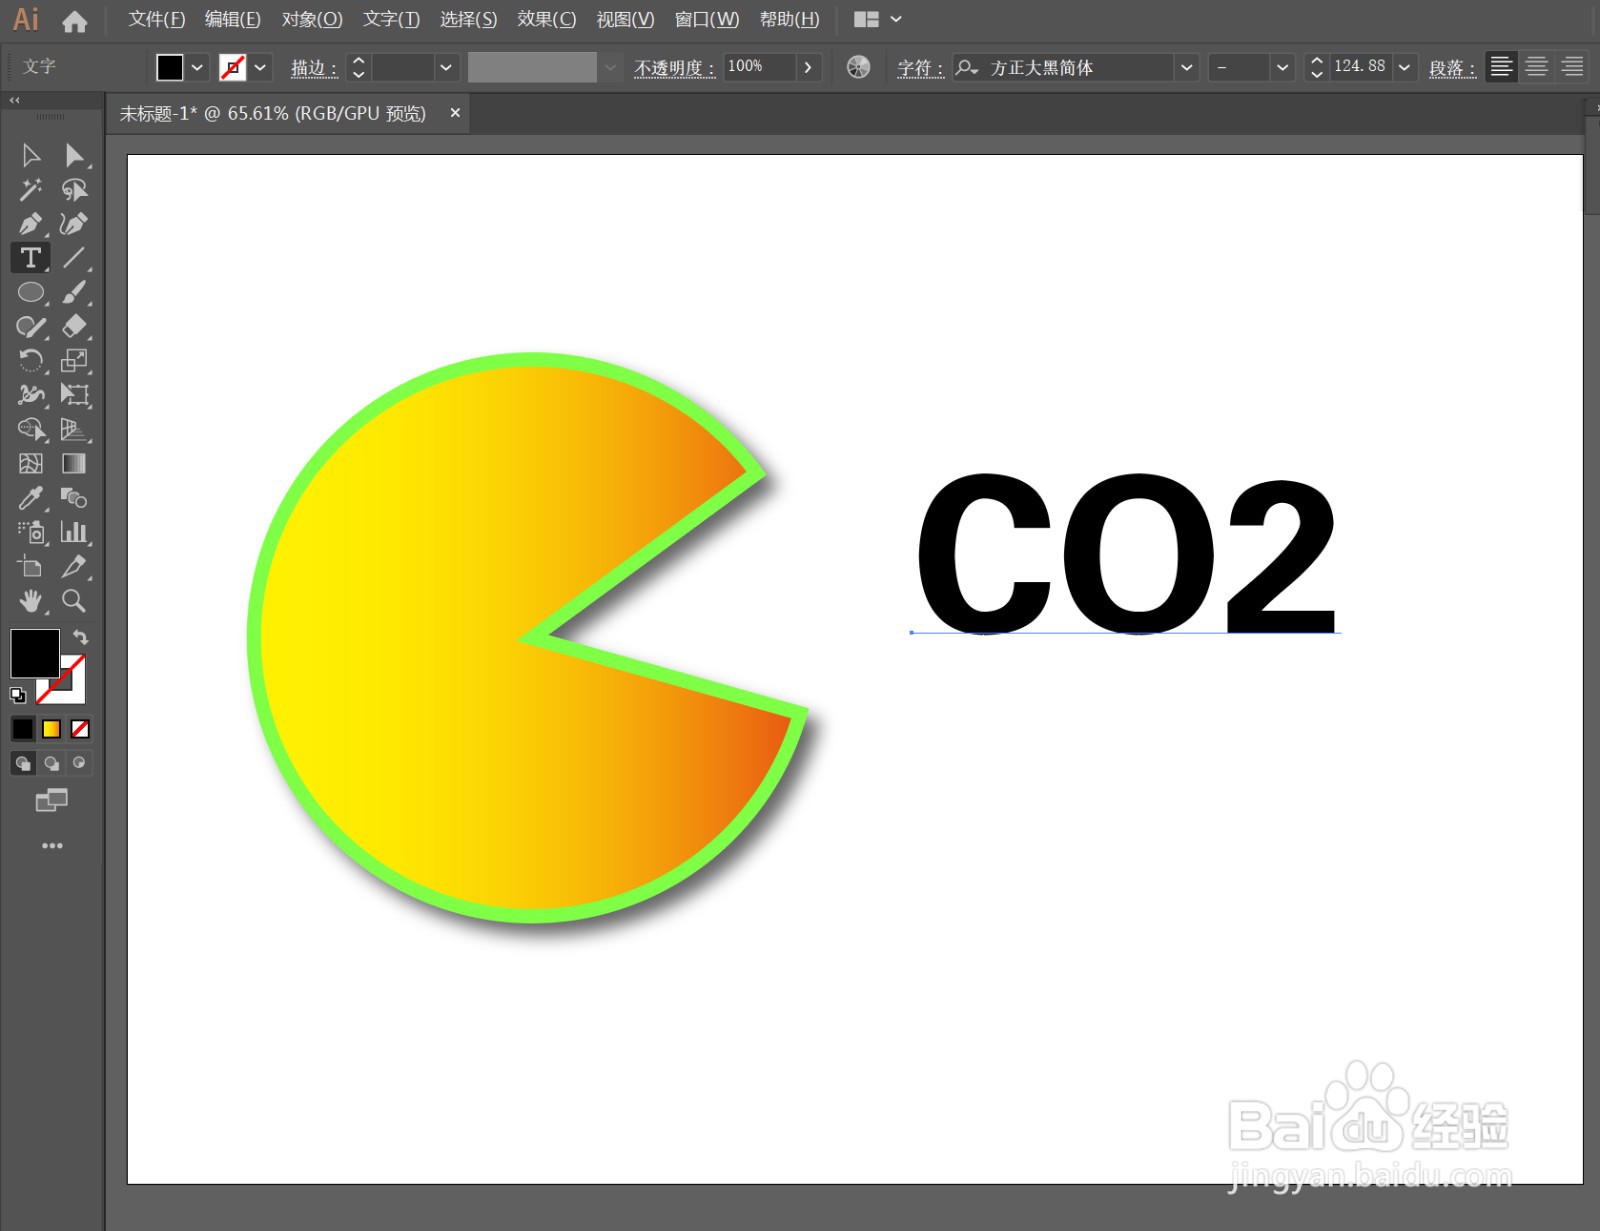Open Edit Toolbar three dots

[x=52, y=846]
